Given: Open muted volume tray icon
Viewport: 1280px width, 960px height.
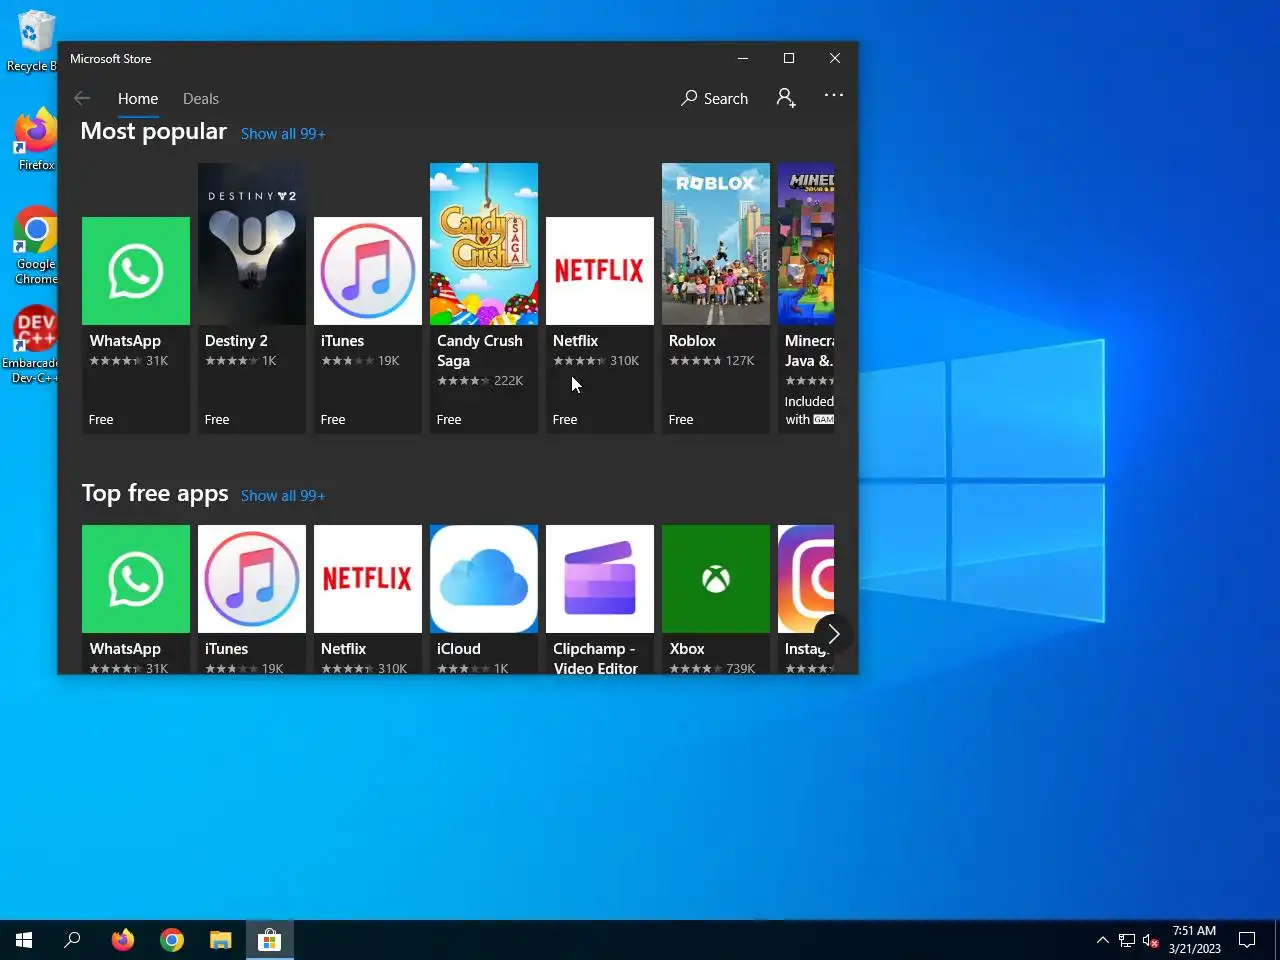Looking at the screenshot, I should (x=1150, y=940).
